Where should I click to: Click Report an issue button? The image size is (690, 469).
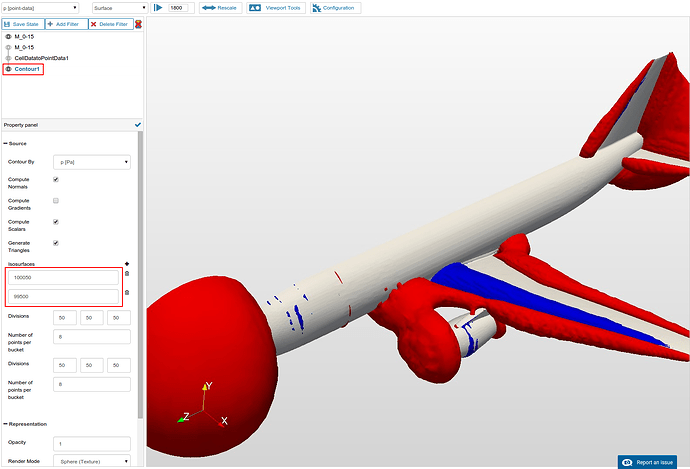click(647, 462)
